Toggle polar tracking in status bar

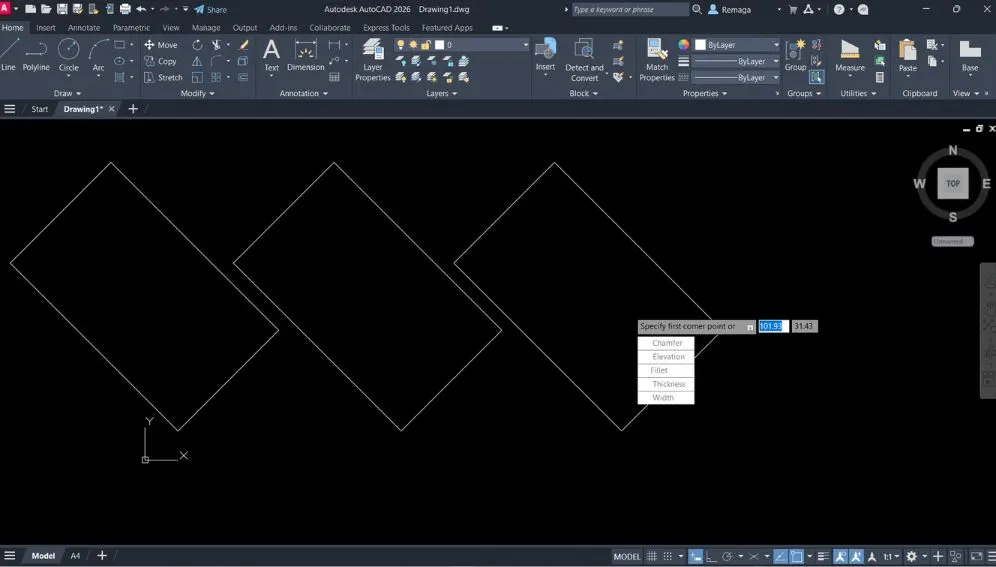pos(727,556)
